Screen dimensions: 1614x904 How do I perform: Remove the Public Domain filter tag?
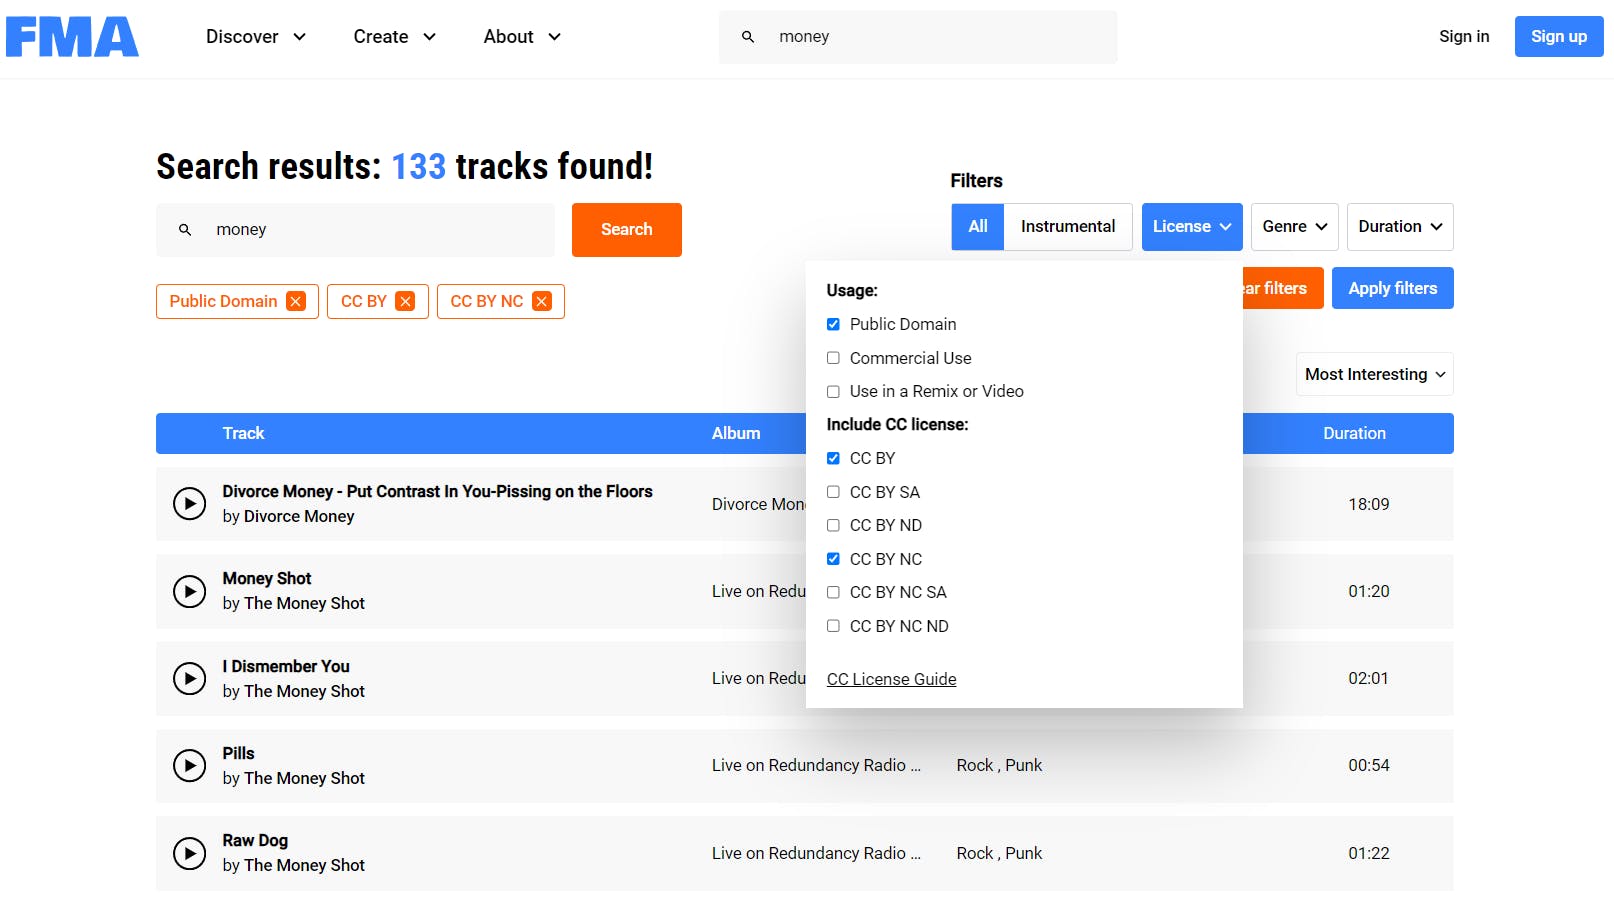pos(296,302)
